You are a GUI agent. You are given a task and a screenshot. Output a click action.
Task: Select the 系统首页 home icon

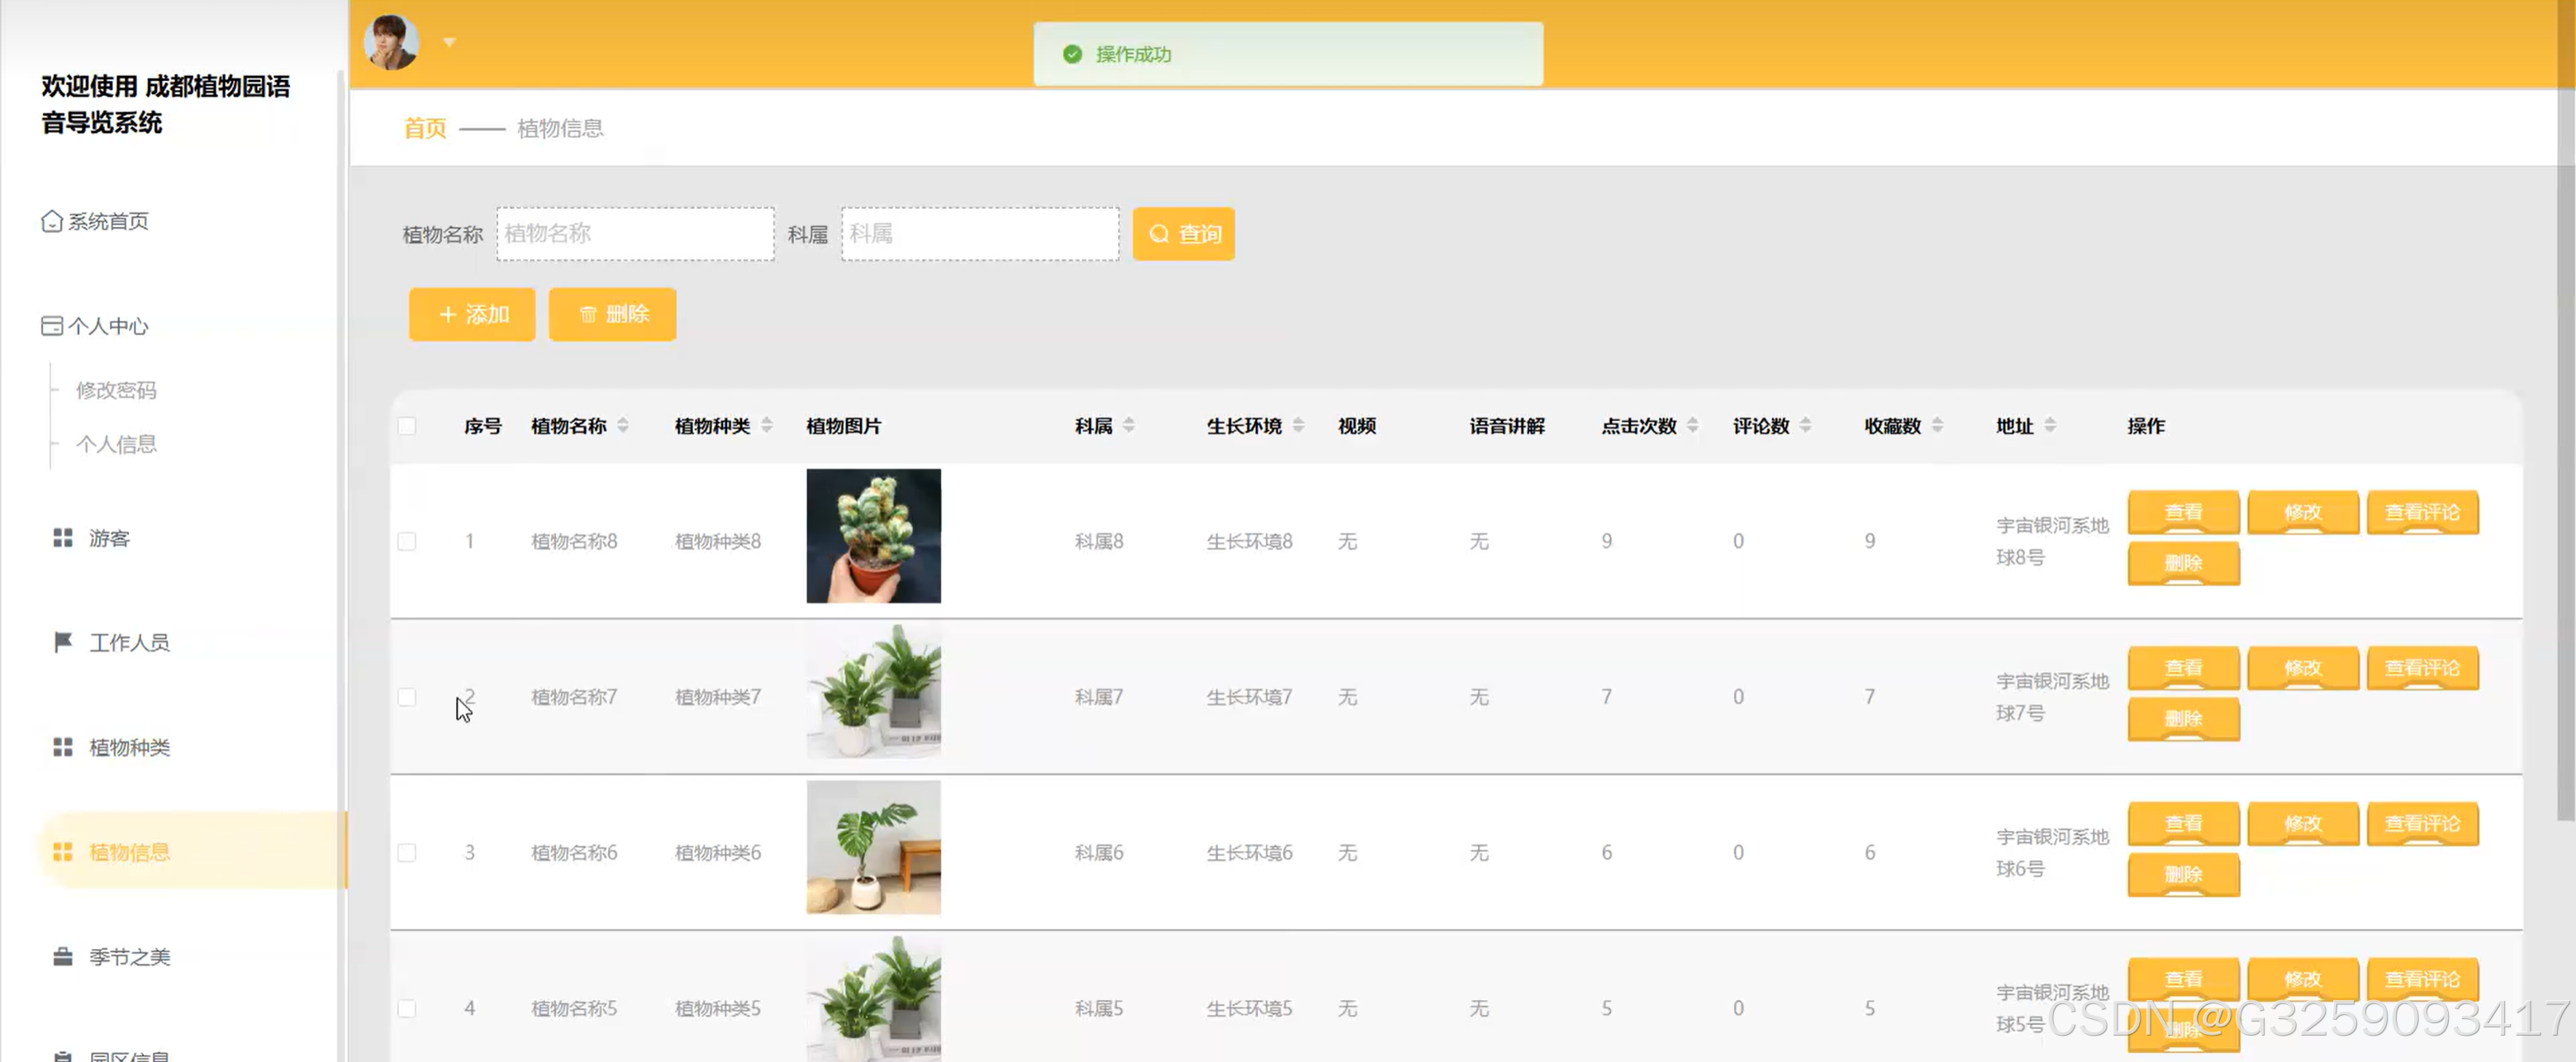(x=52, y=221)
